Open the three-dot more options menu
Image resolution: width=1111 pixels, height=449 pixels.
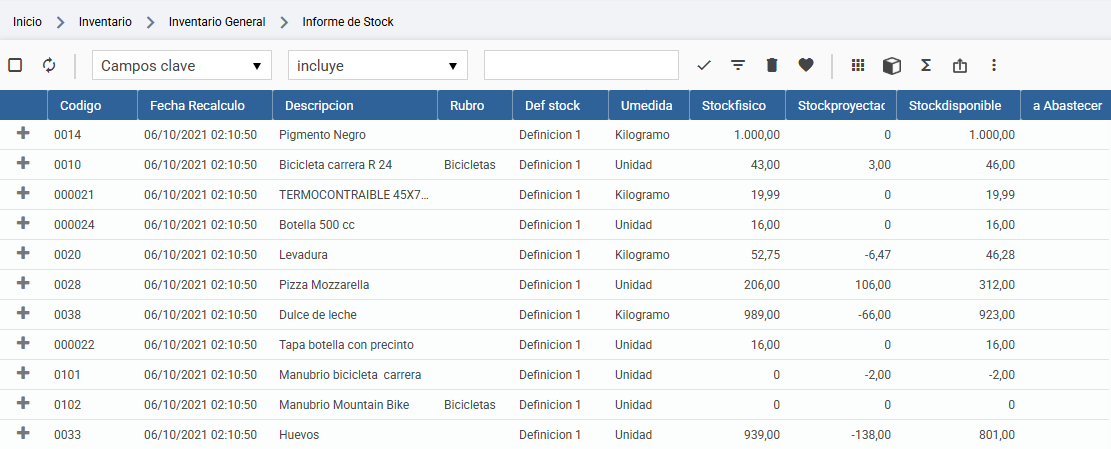pyautogui.click(x=993, y=65)
